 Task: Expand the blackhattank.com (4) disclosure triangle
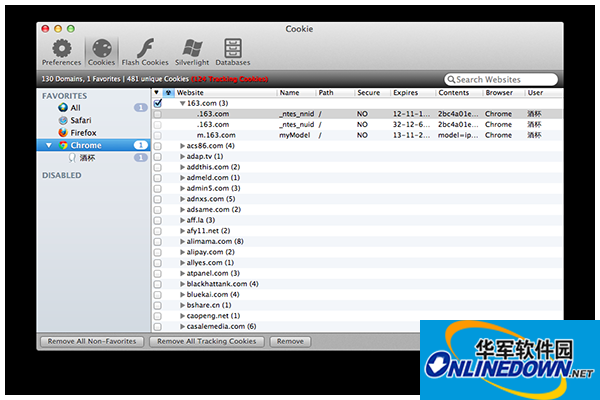pos(183,284)
